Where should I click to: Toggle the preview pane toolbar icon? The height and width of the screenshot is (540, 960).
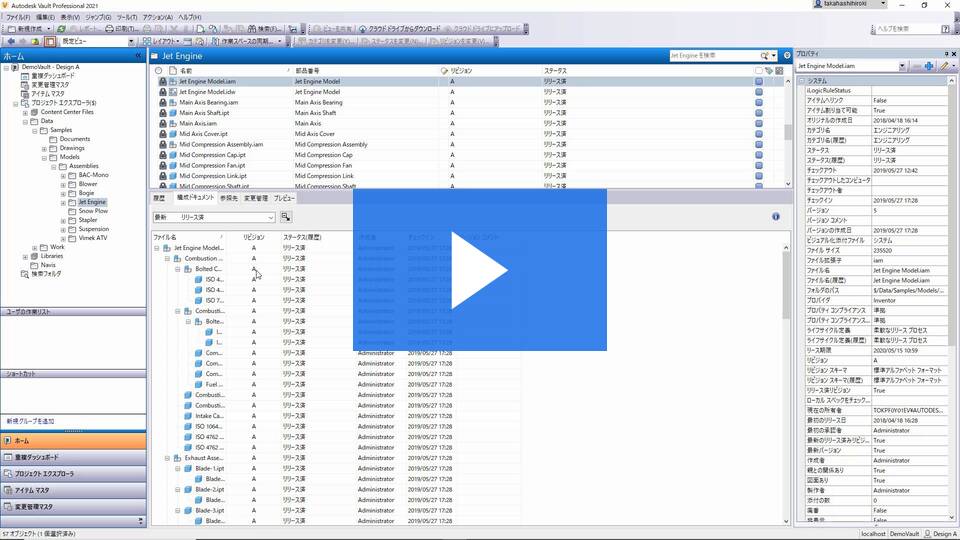point(50,42)
